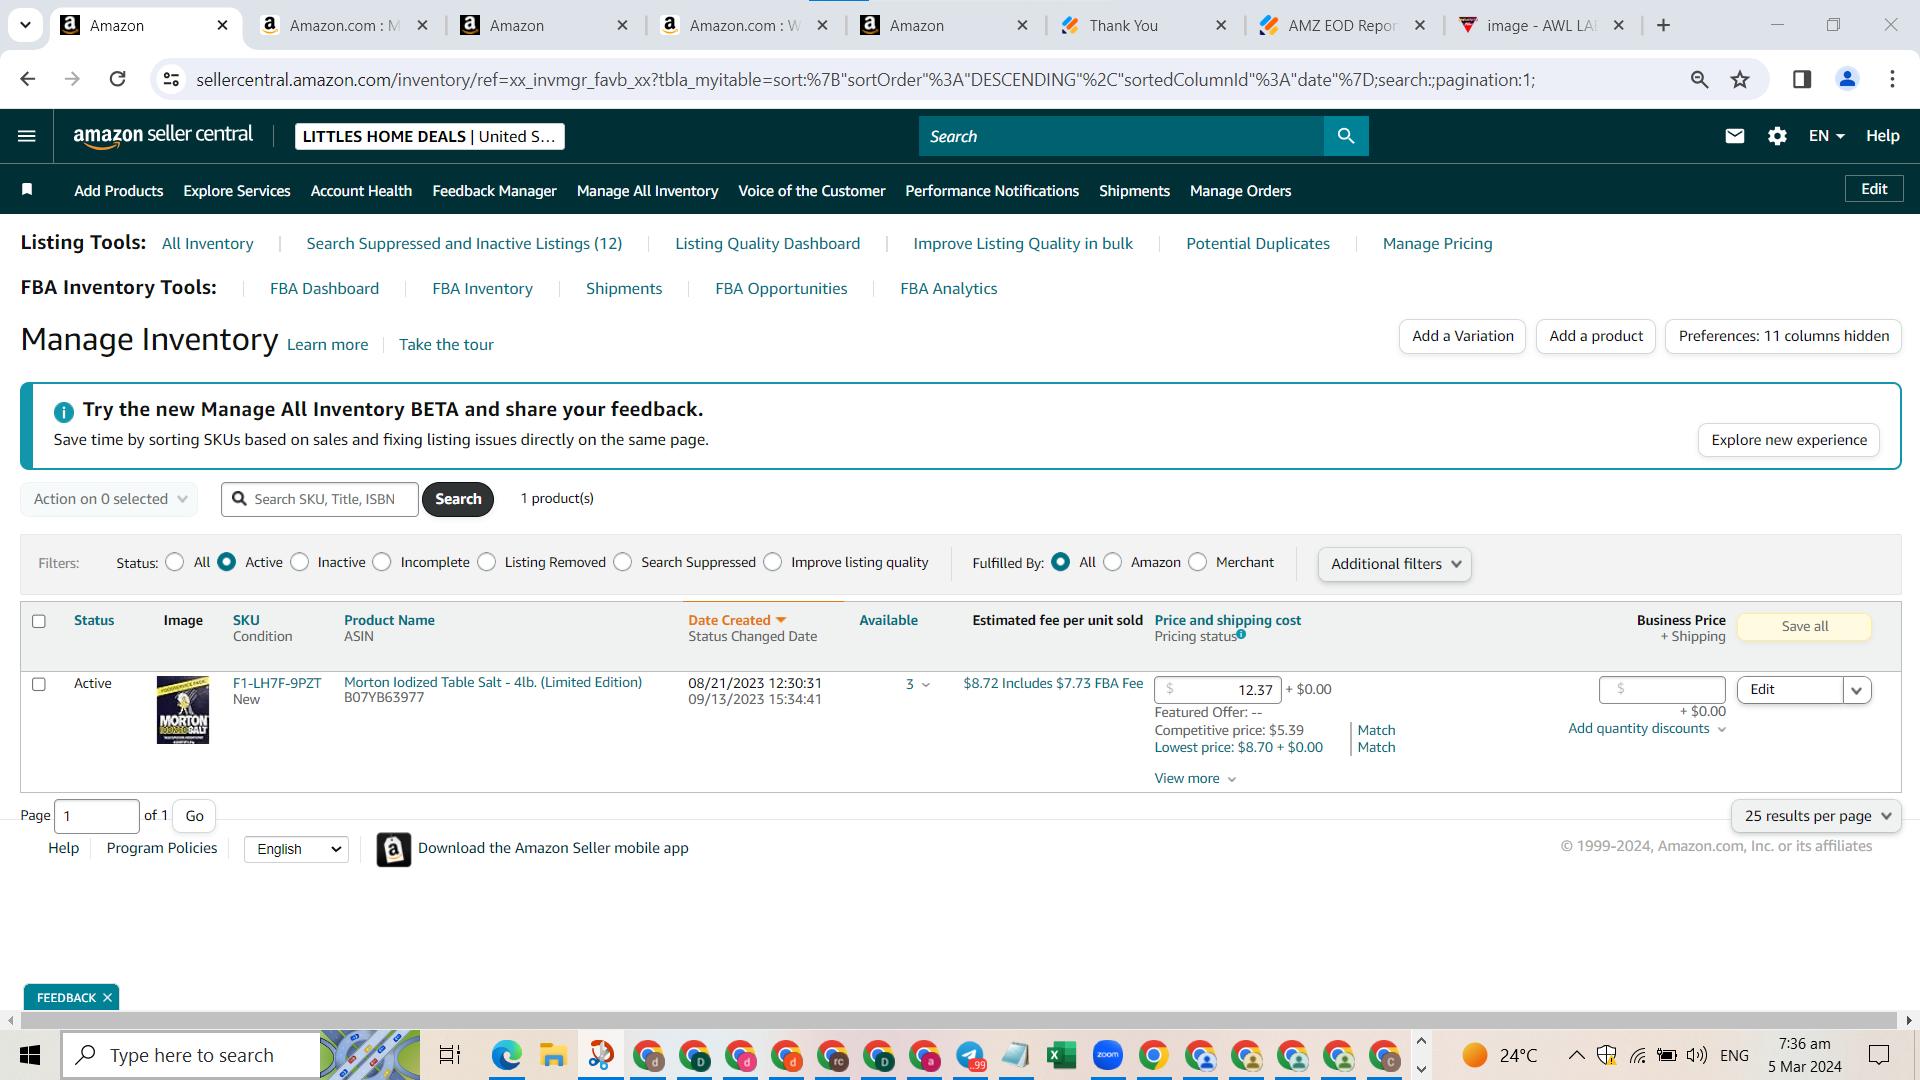Open the browser tab search dropdown
This screenshot has height=1080, width=1920.
pos(25,25)
